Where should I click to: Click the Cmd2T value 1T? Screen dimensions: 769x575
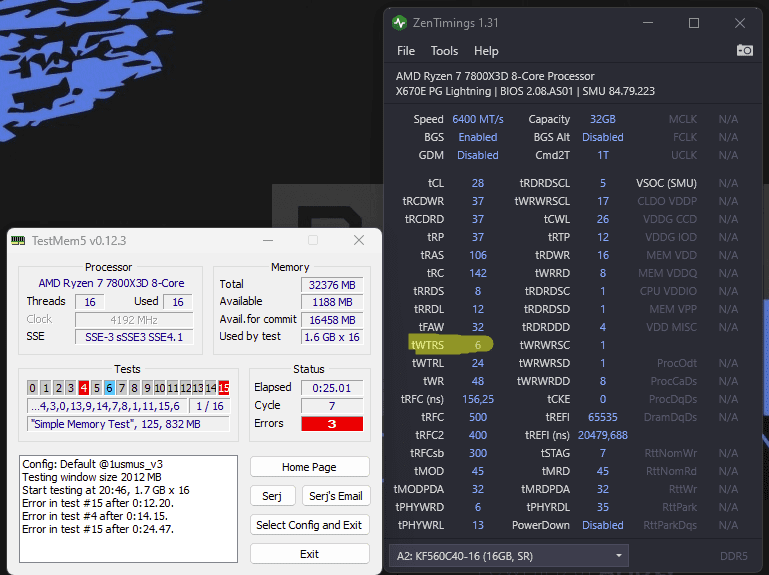click(603, 155)
